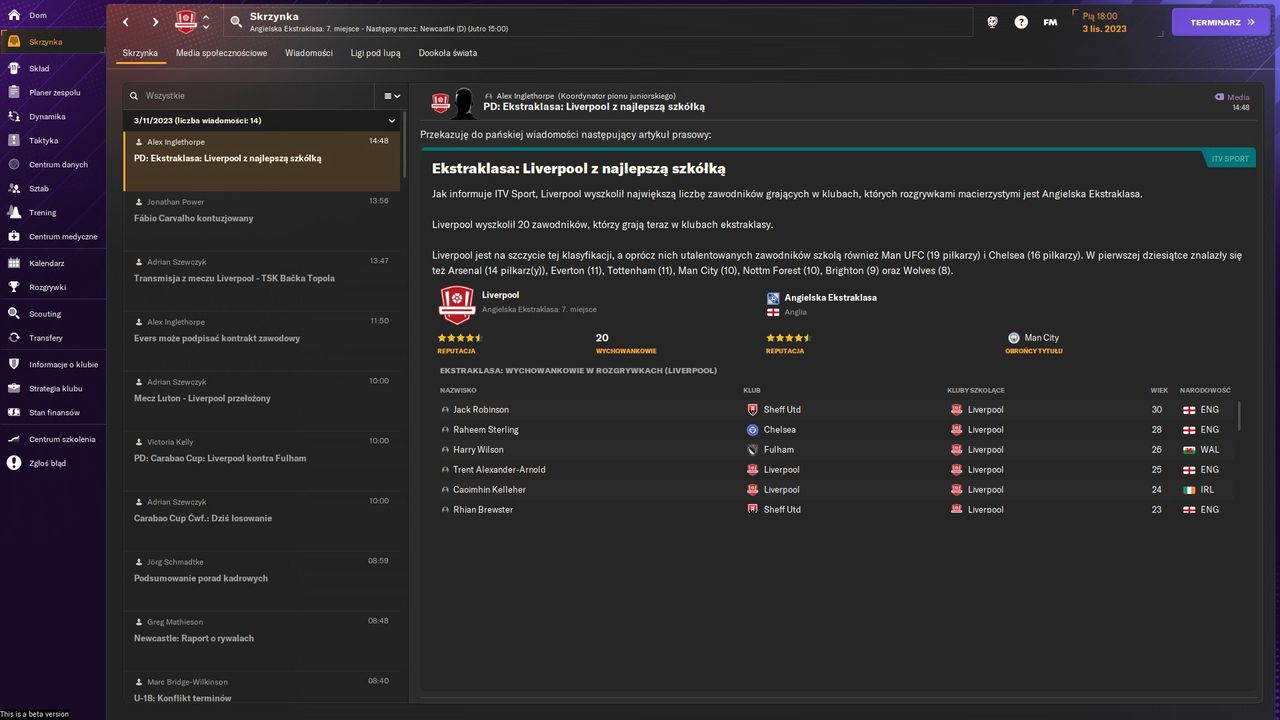The width and height of the screenshot is (1280, 720).
Task: Select Rhian Brewster in player table
Action: point(483,510)
